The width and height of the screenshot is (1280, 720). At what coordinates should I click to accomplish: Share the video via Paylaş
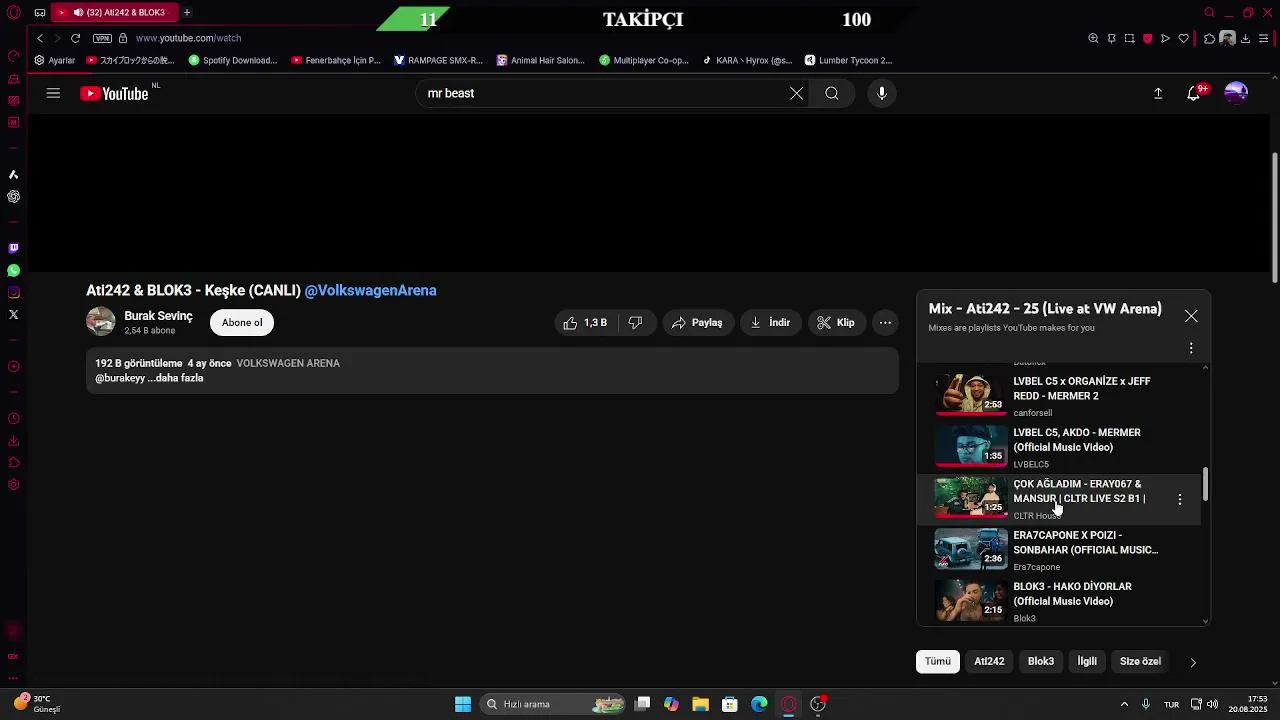pos(696,322)
